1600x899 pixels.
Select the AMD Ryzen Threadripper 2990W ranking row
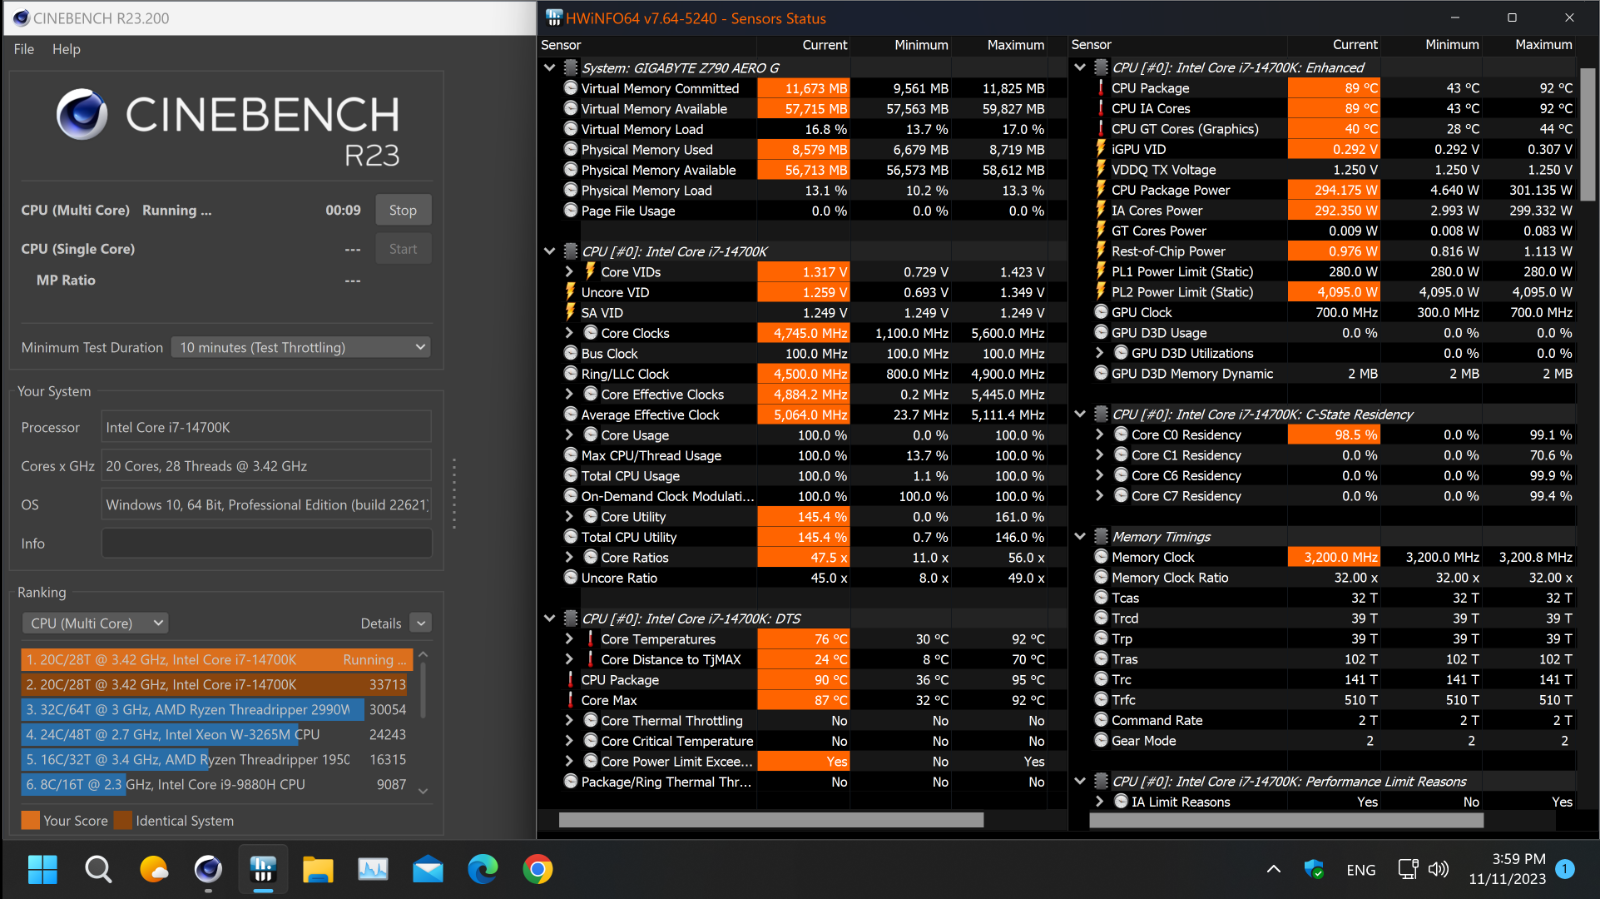[216, 709]
